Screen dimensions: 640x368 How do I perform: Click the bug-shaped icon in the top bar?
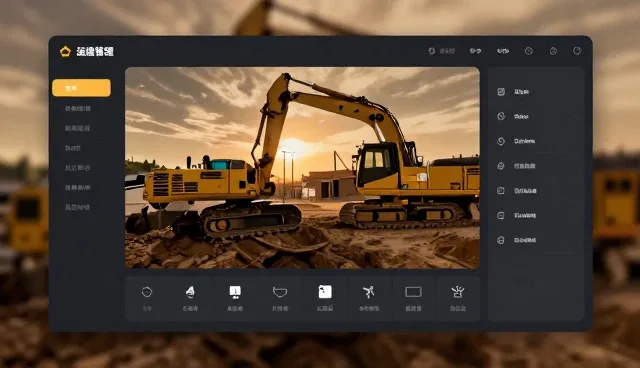point(431,51)
